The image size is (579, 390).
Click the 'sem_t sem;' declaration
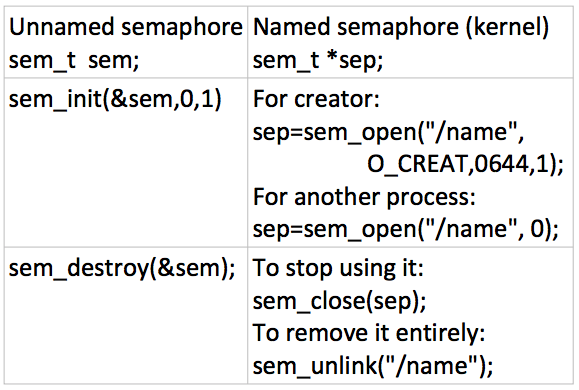pyautogui.click(x=74, y=60)
